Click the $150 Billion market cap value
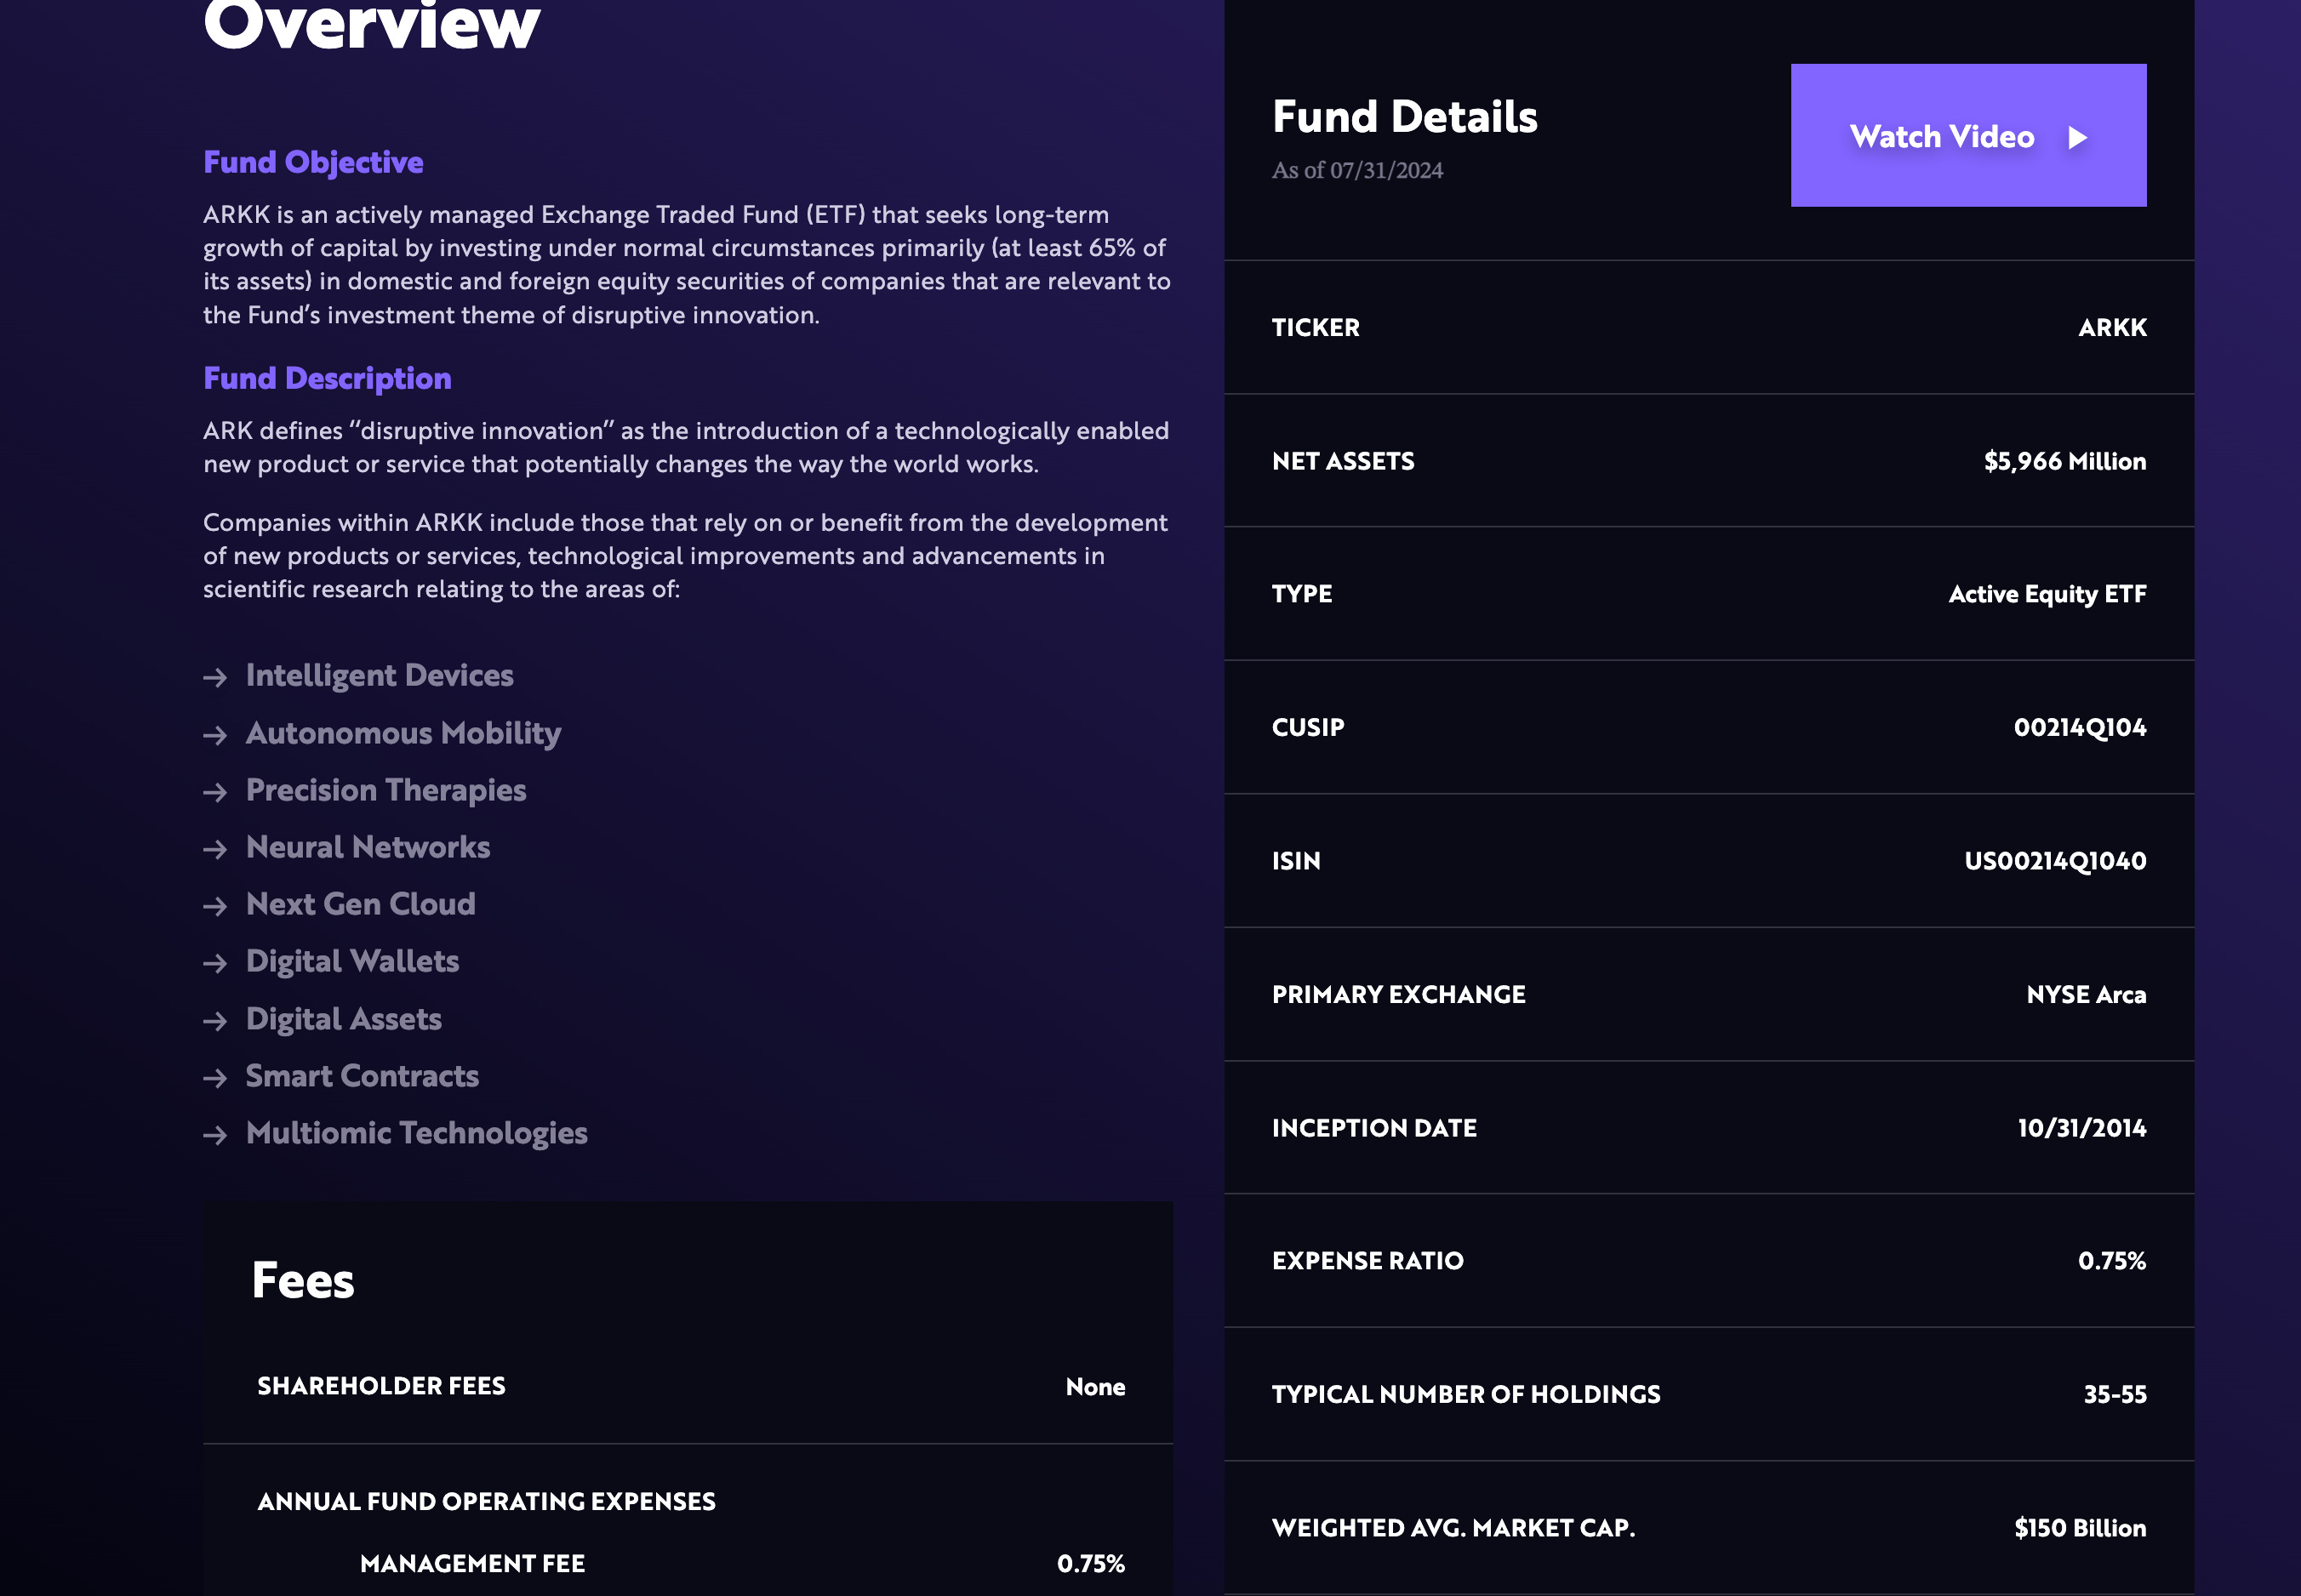Screen dimensions: 2301x1596 2080,1528
